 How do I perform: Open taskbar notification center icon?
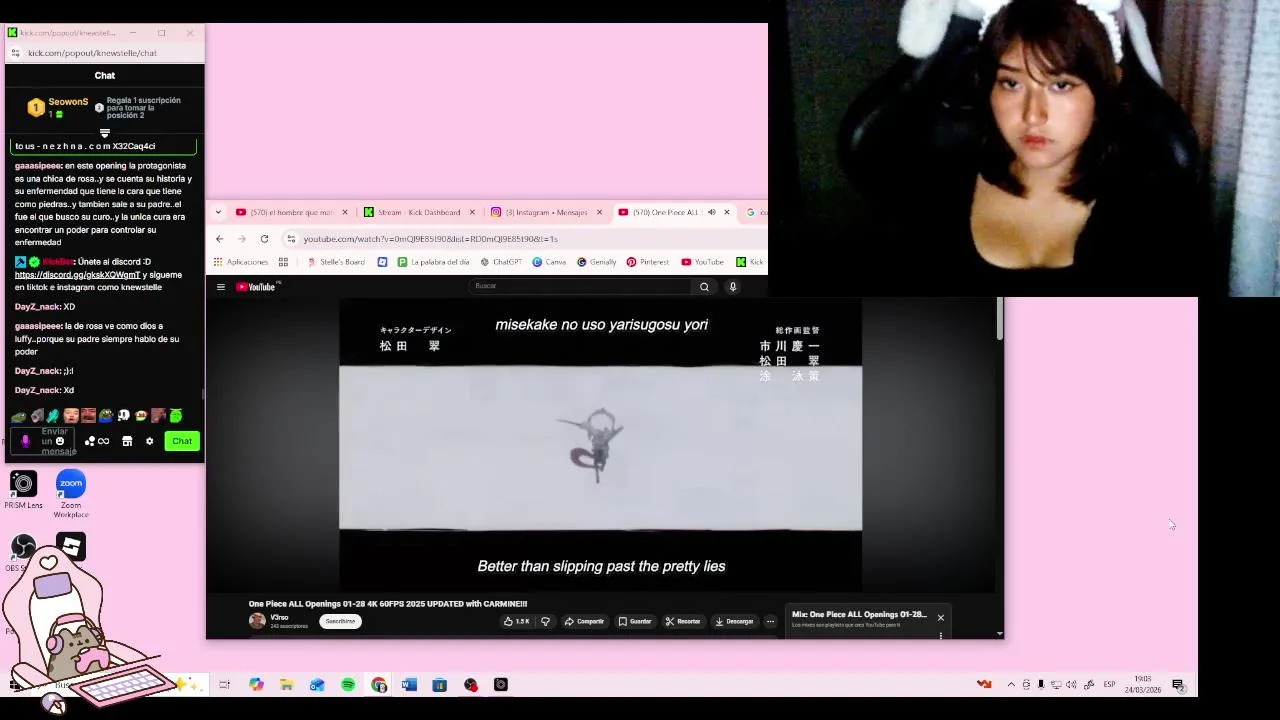1178,685
